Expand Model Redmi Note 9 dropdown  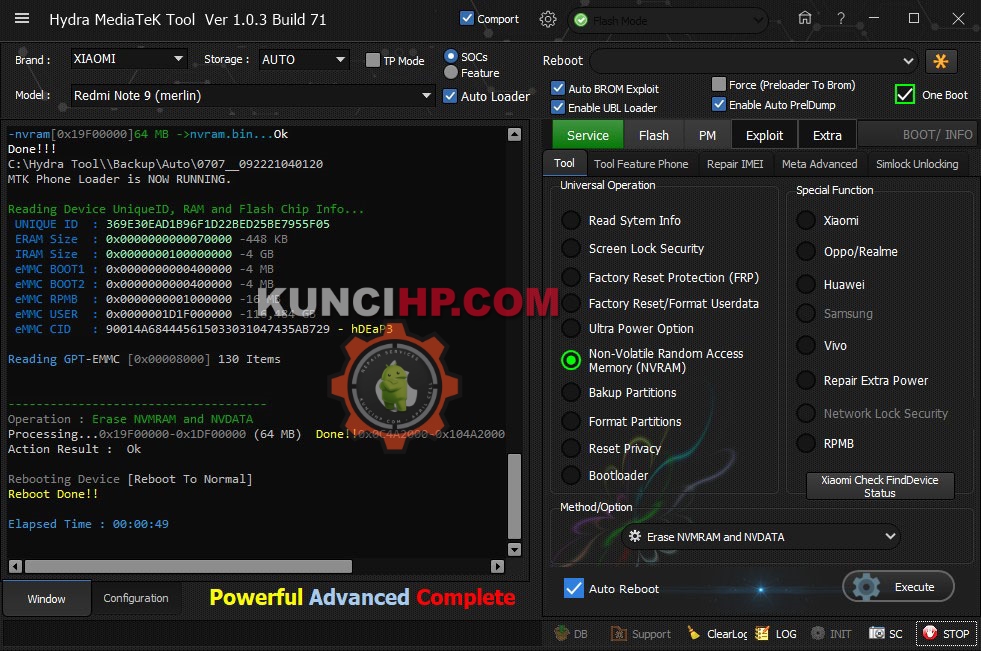(x=252, y=96)
